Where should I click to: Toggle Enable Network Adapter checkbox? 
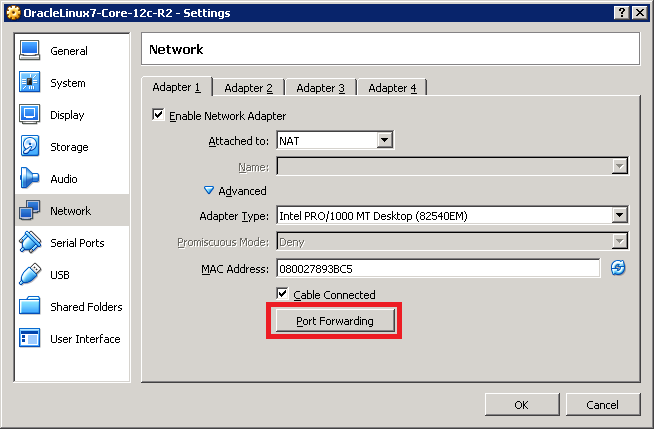158,116
